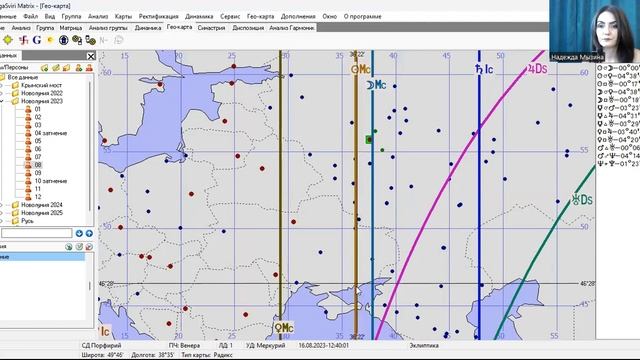This screenshot has width=640, height=360.
Task: Click the dark blue round emblem toolbar icon
Action: point(63,40)
